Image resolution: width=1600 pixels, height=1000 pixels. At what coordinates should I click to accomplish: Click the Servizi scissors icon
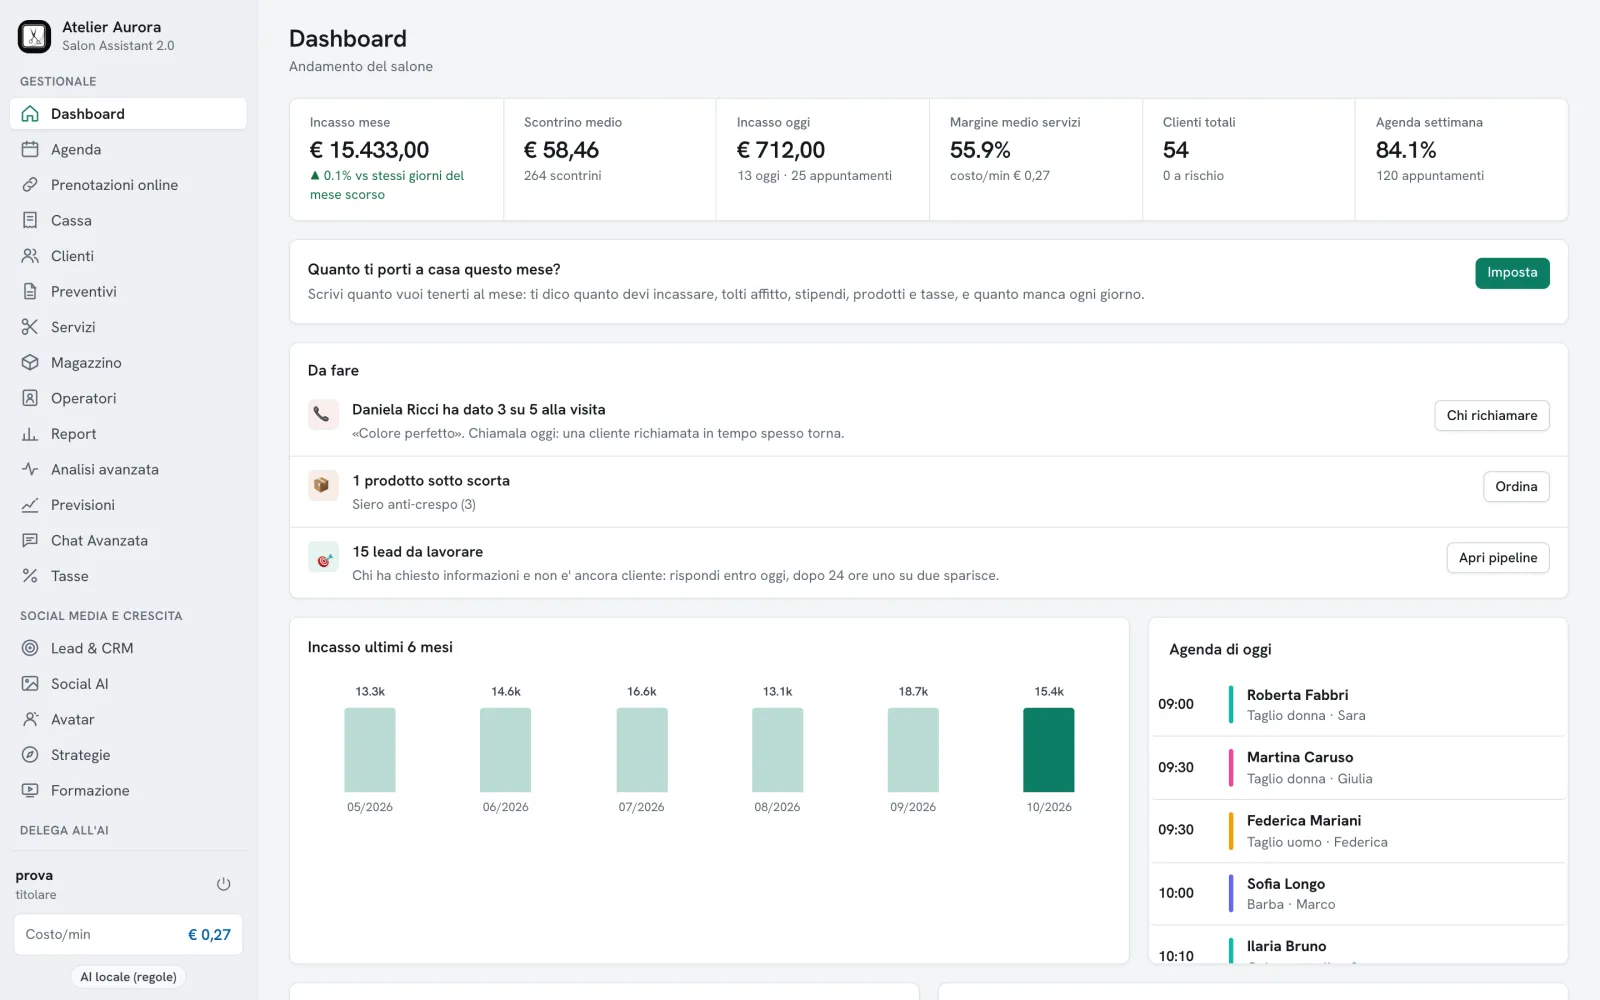30,327
